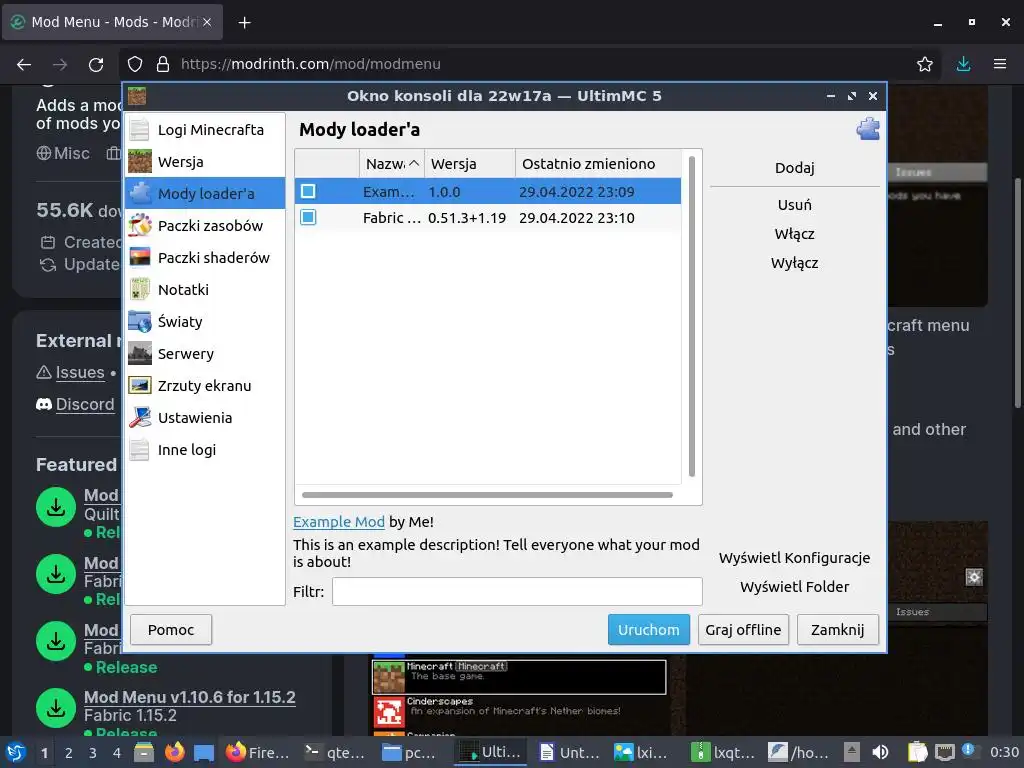Open Ustawienia settings icon
The image size is (1024, 768).
139,417
